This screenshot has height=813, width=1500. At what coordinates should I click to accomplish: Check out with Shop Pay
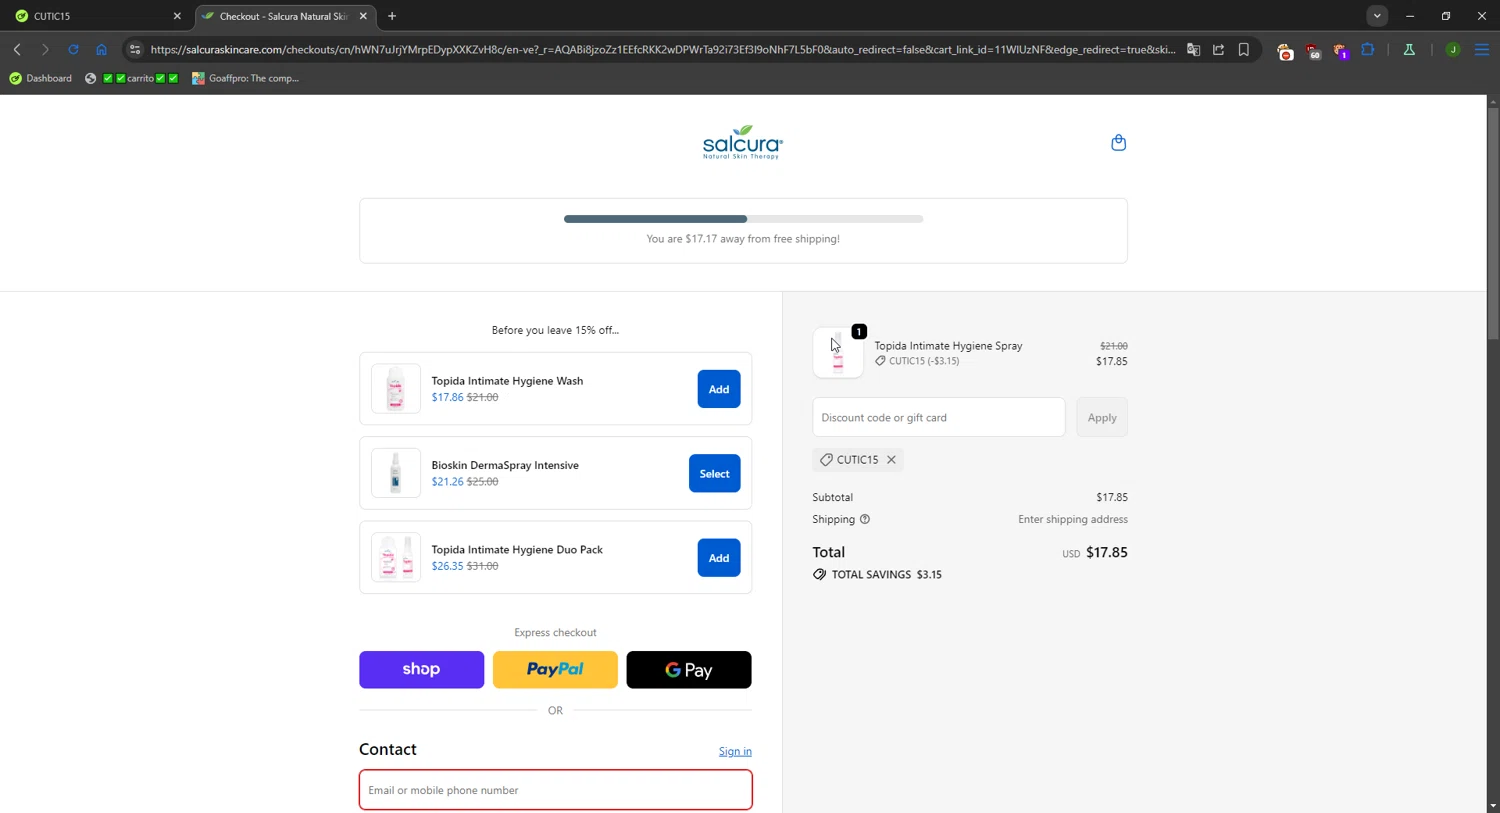[x=421, y=670]
